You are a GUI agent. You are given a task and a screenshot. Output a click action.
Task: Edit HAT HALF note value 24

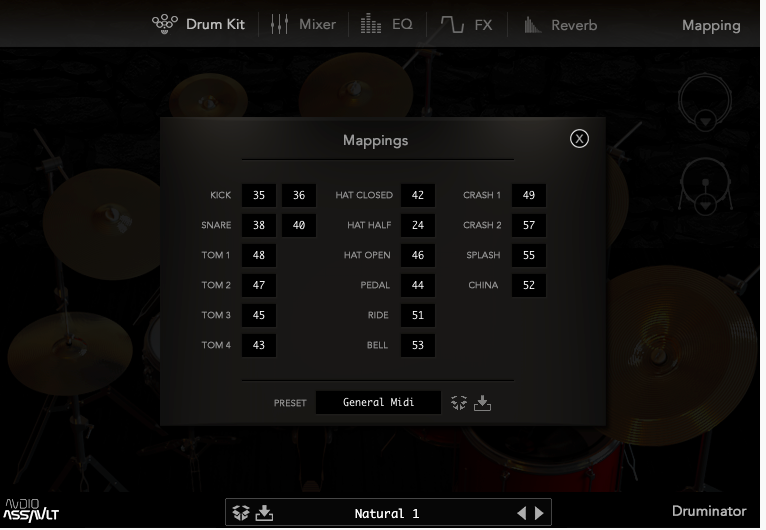tap(418, 225)
